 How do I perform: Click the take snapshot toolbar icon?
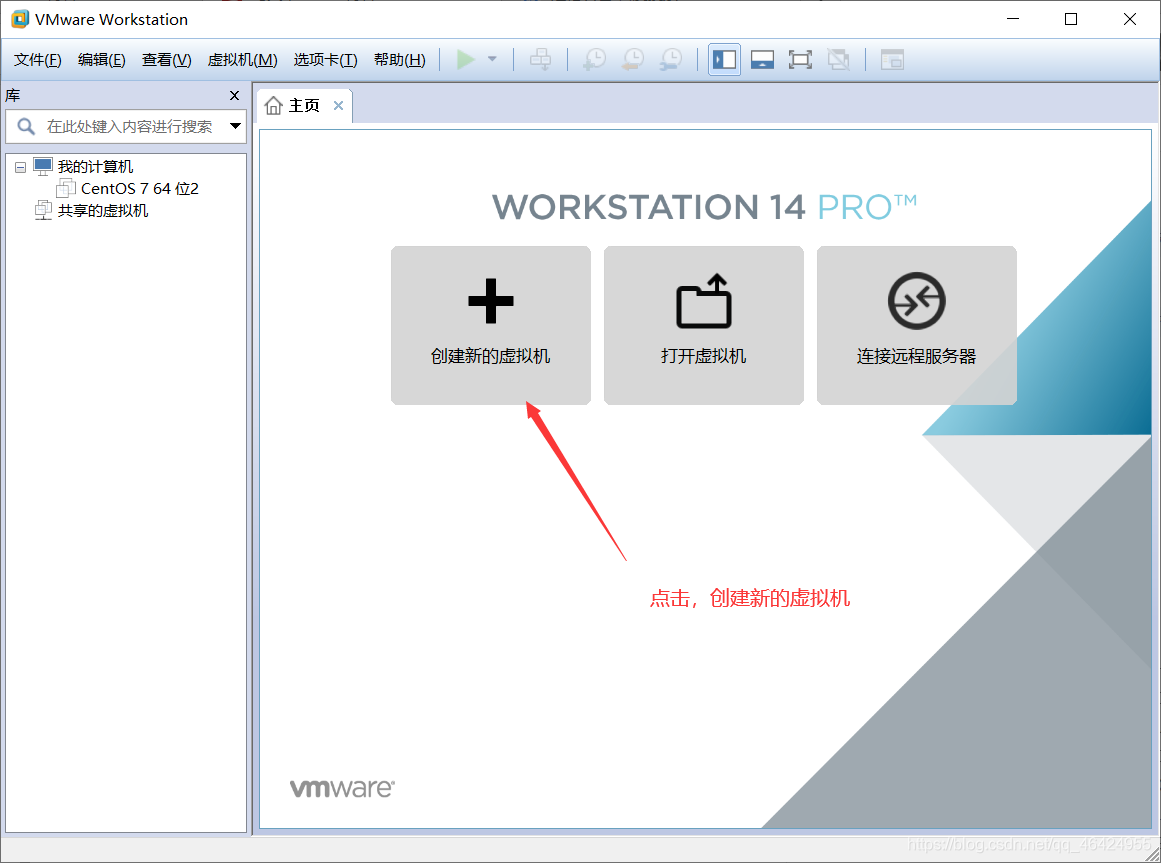[x=595, y=59]
